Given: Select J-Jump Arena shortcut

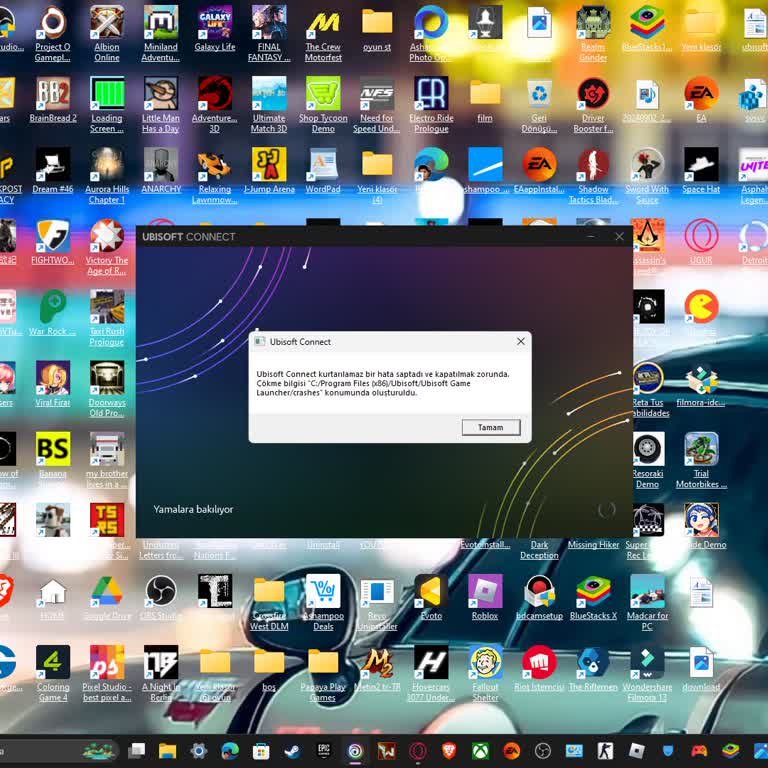Looking at the screenshot, I should [x=269, y=171].
